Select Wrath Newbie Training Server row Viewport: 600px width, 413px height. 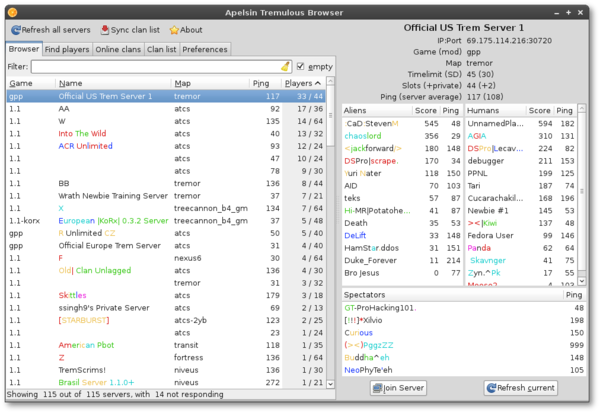click(x=166, y=196)
